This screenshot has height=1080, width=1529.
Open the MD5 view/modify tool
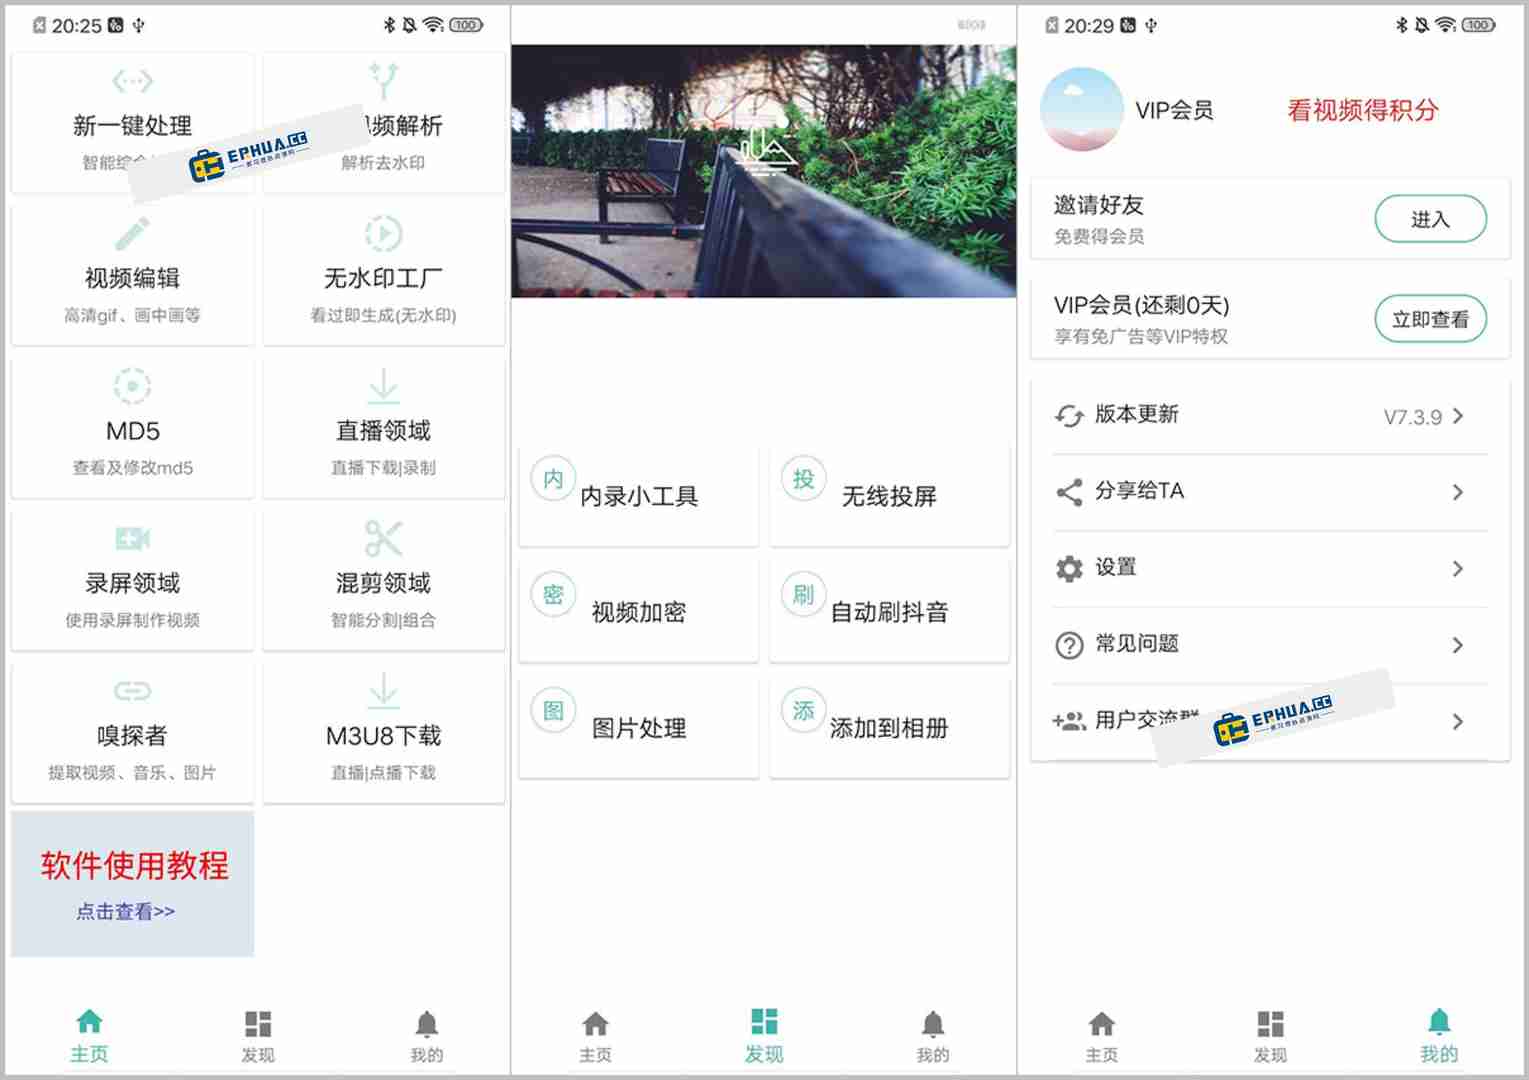tap(132, 427)
